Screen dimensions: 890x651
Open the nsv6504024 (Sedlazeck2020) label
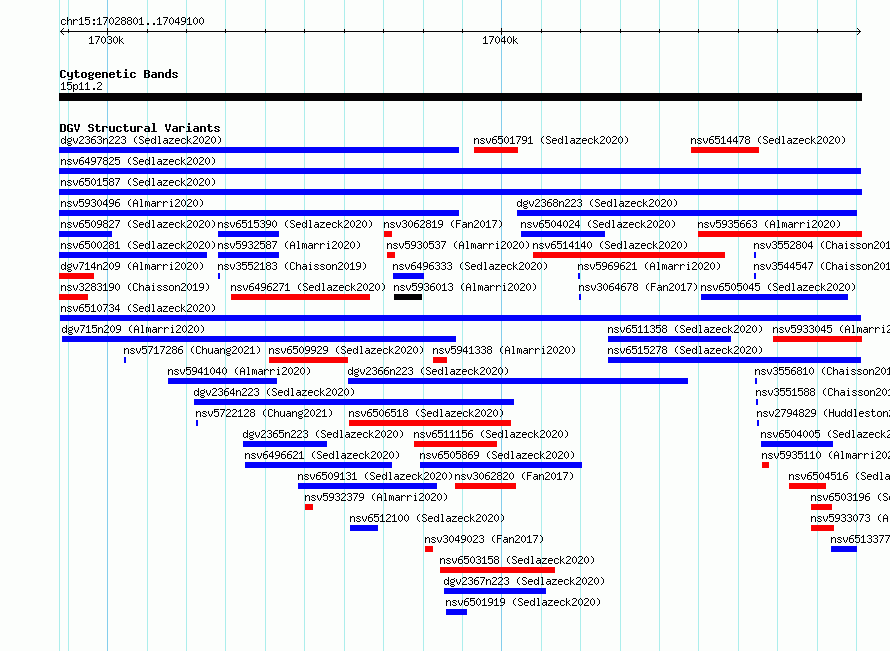pyautogui.click(x=598, y=224)
